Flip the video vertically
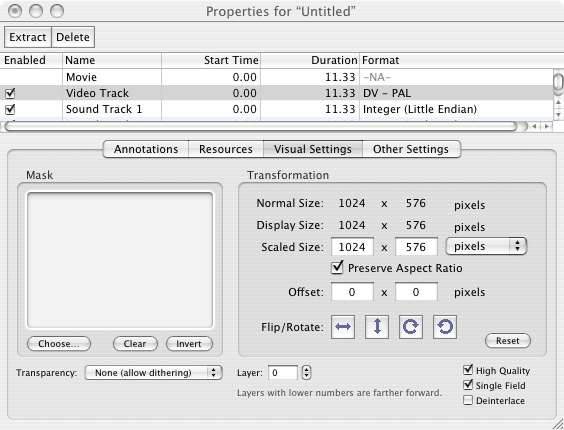Image resolution: width=564 pixels, height=430 pixels. [x=377, y=327]
